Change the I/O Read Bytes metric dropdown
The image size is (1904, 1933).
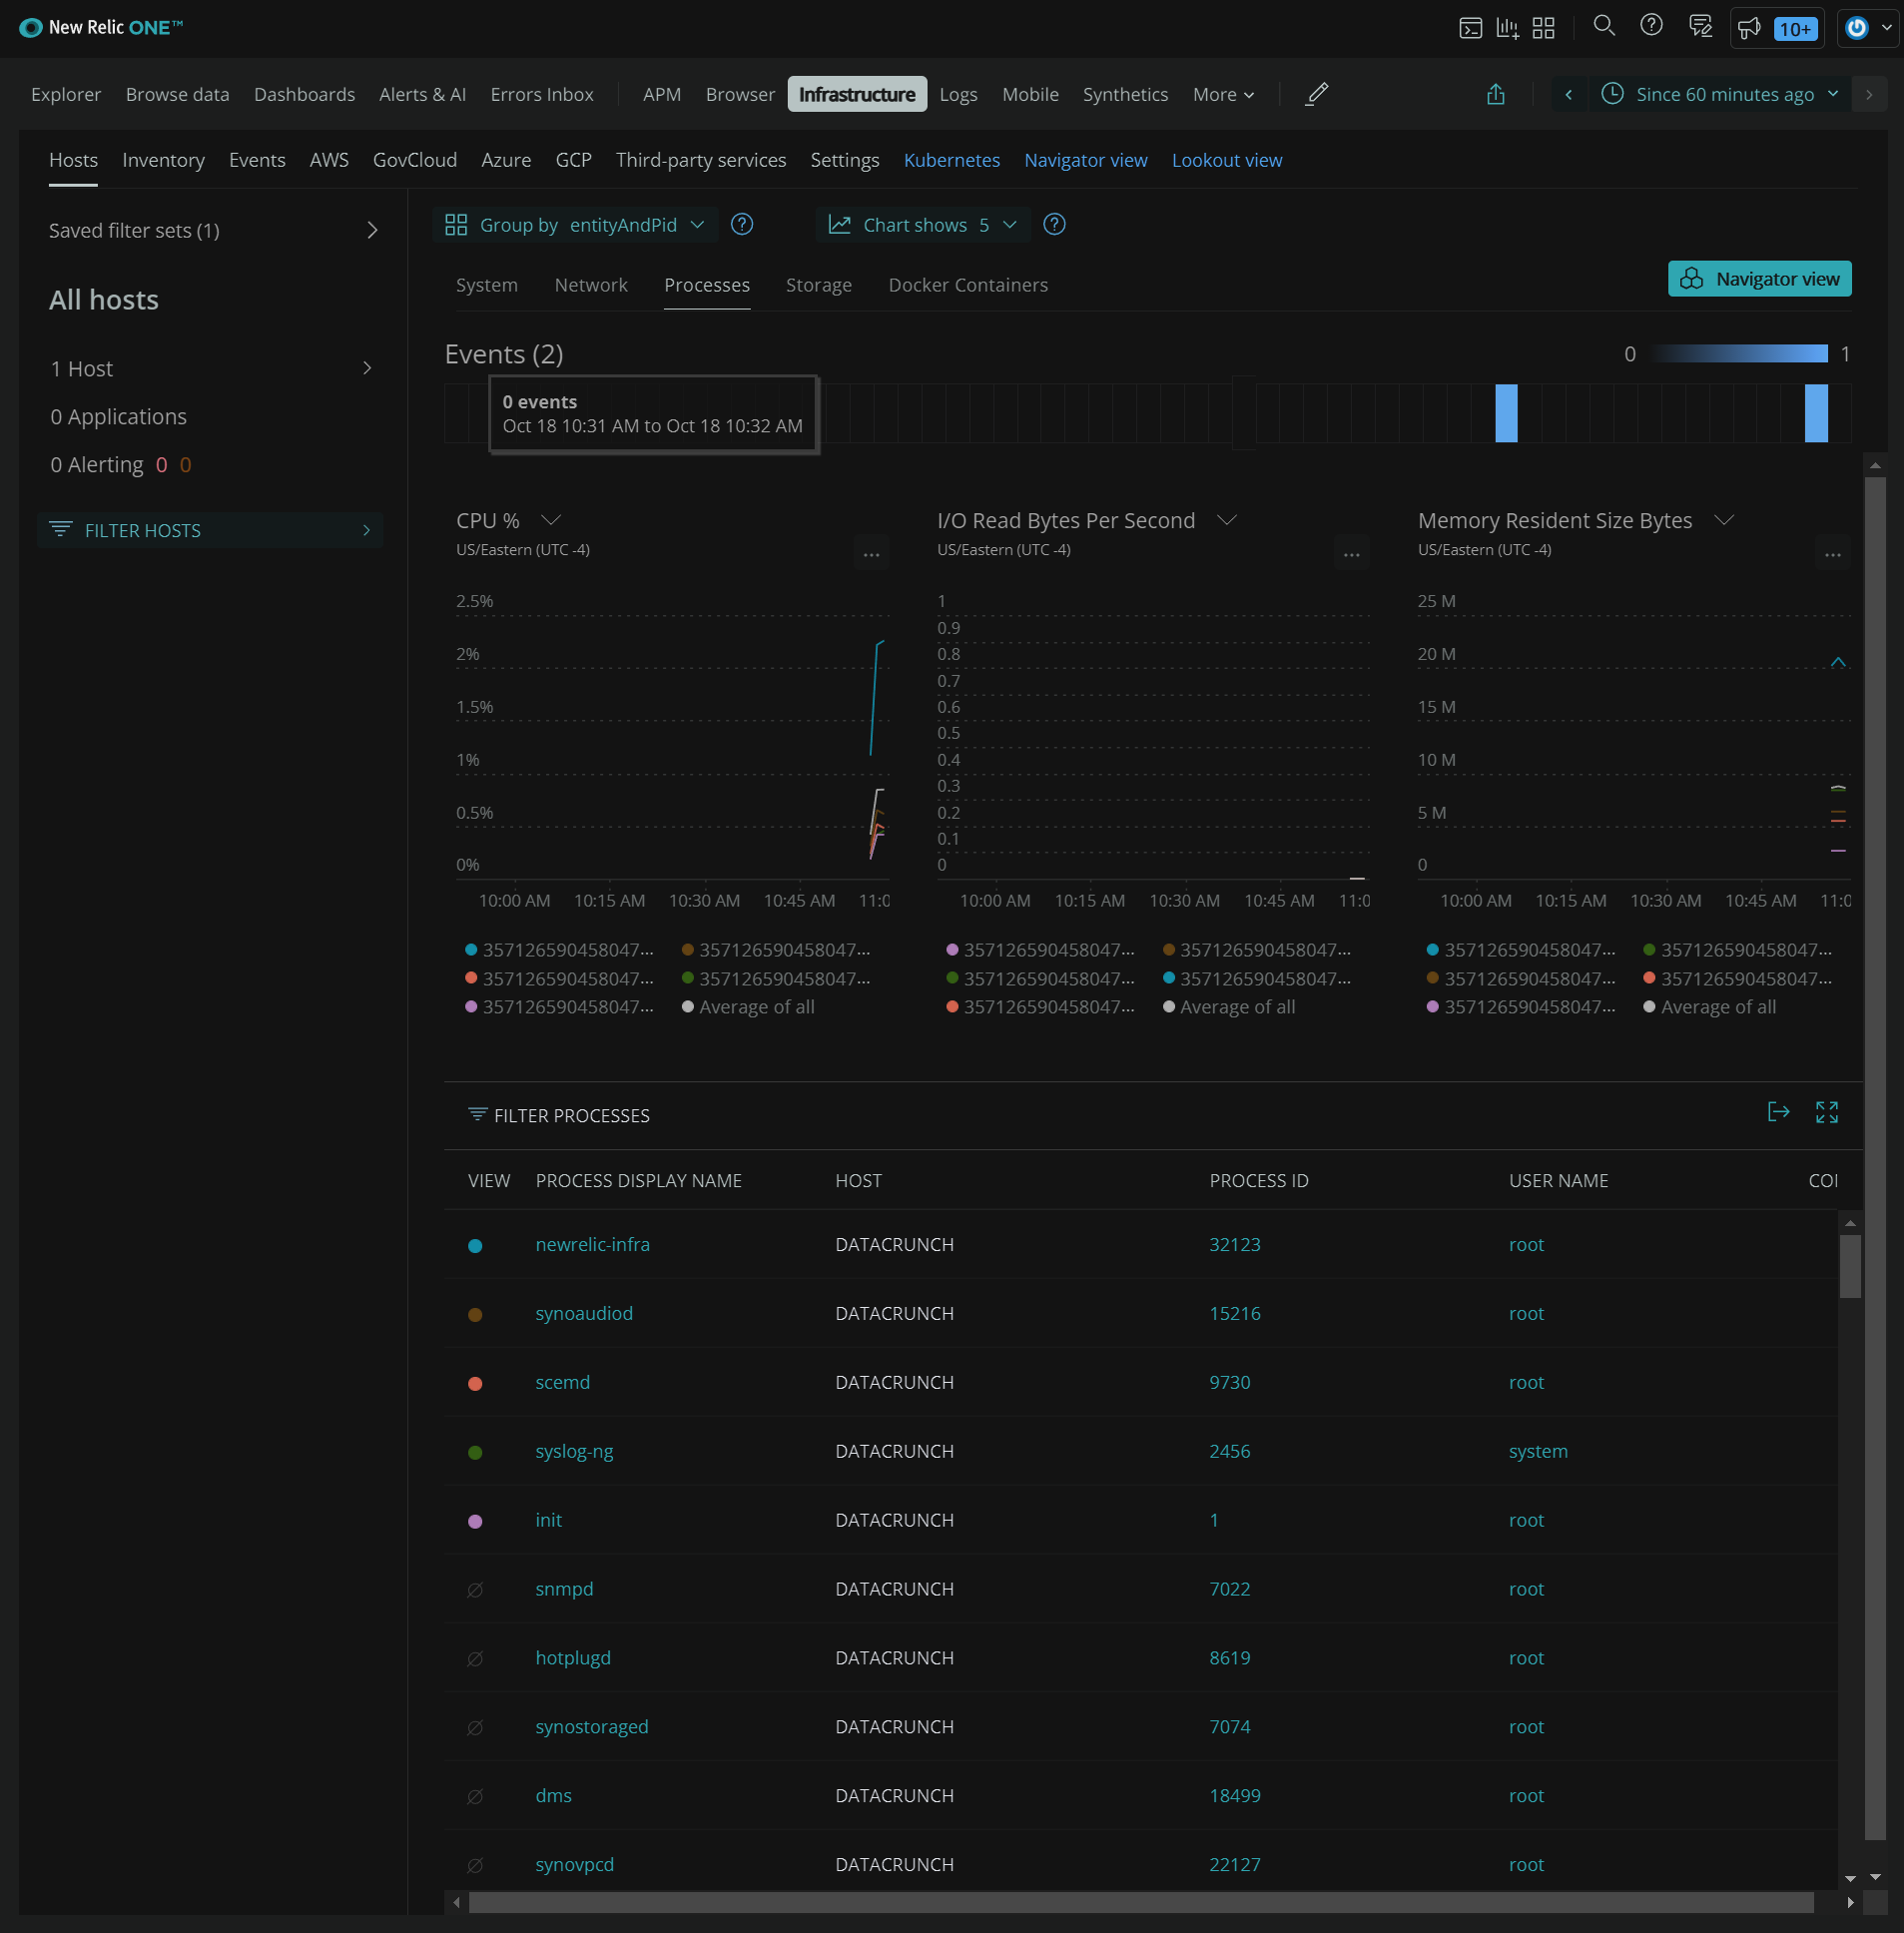[x=1227, y=520]
